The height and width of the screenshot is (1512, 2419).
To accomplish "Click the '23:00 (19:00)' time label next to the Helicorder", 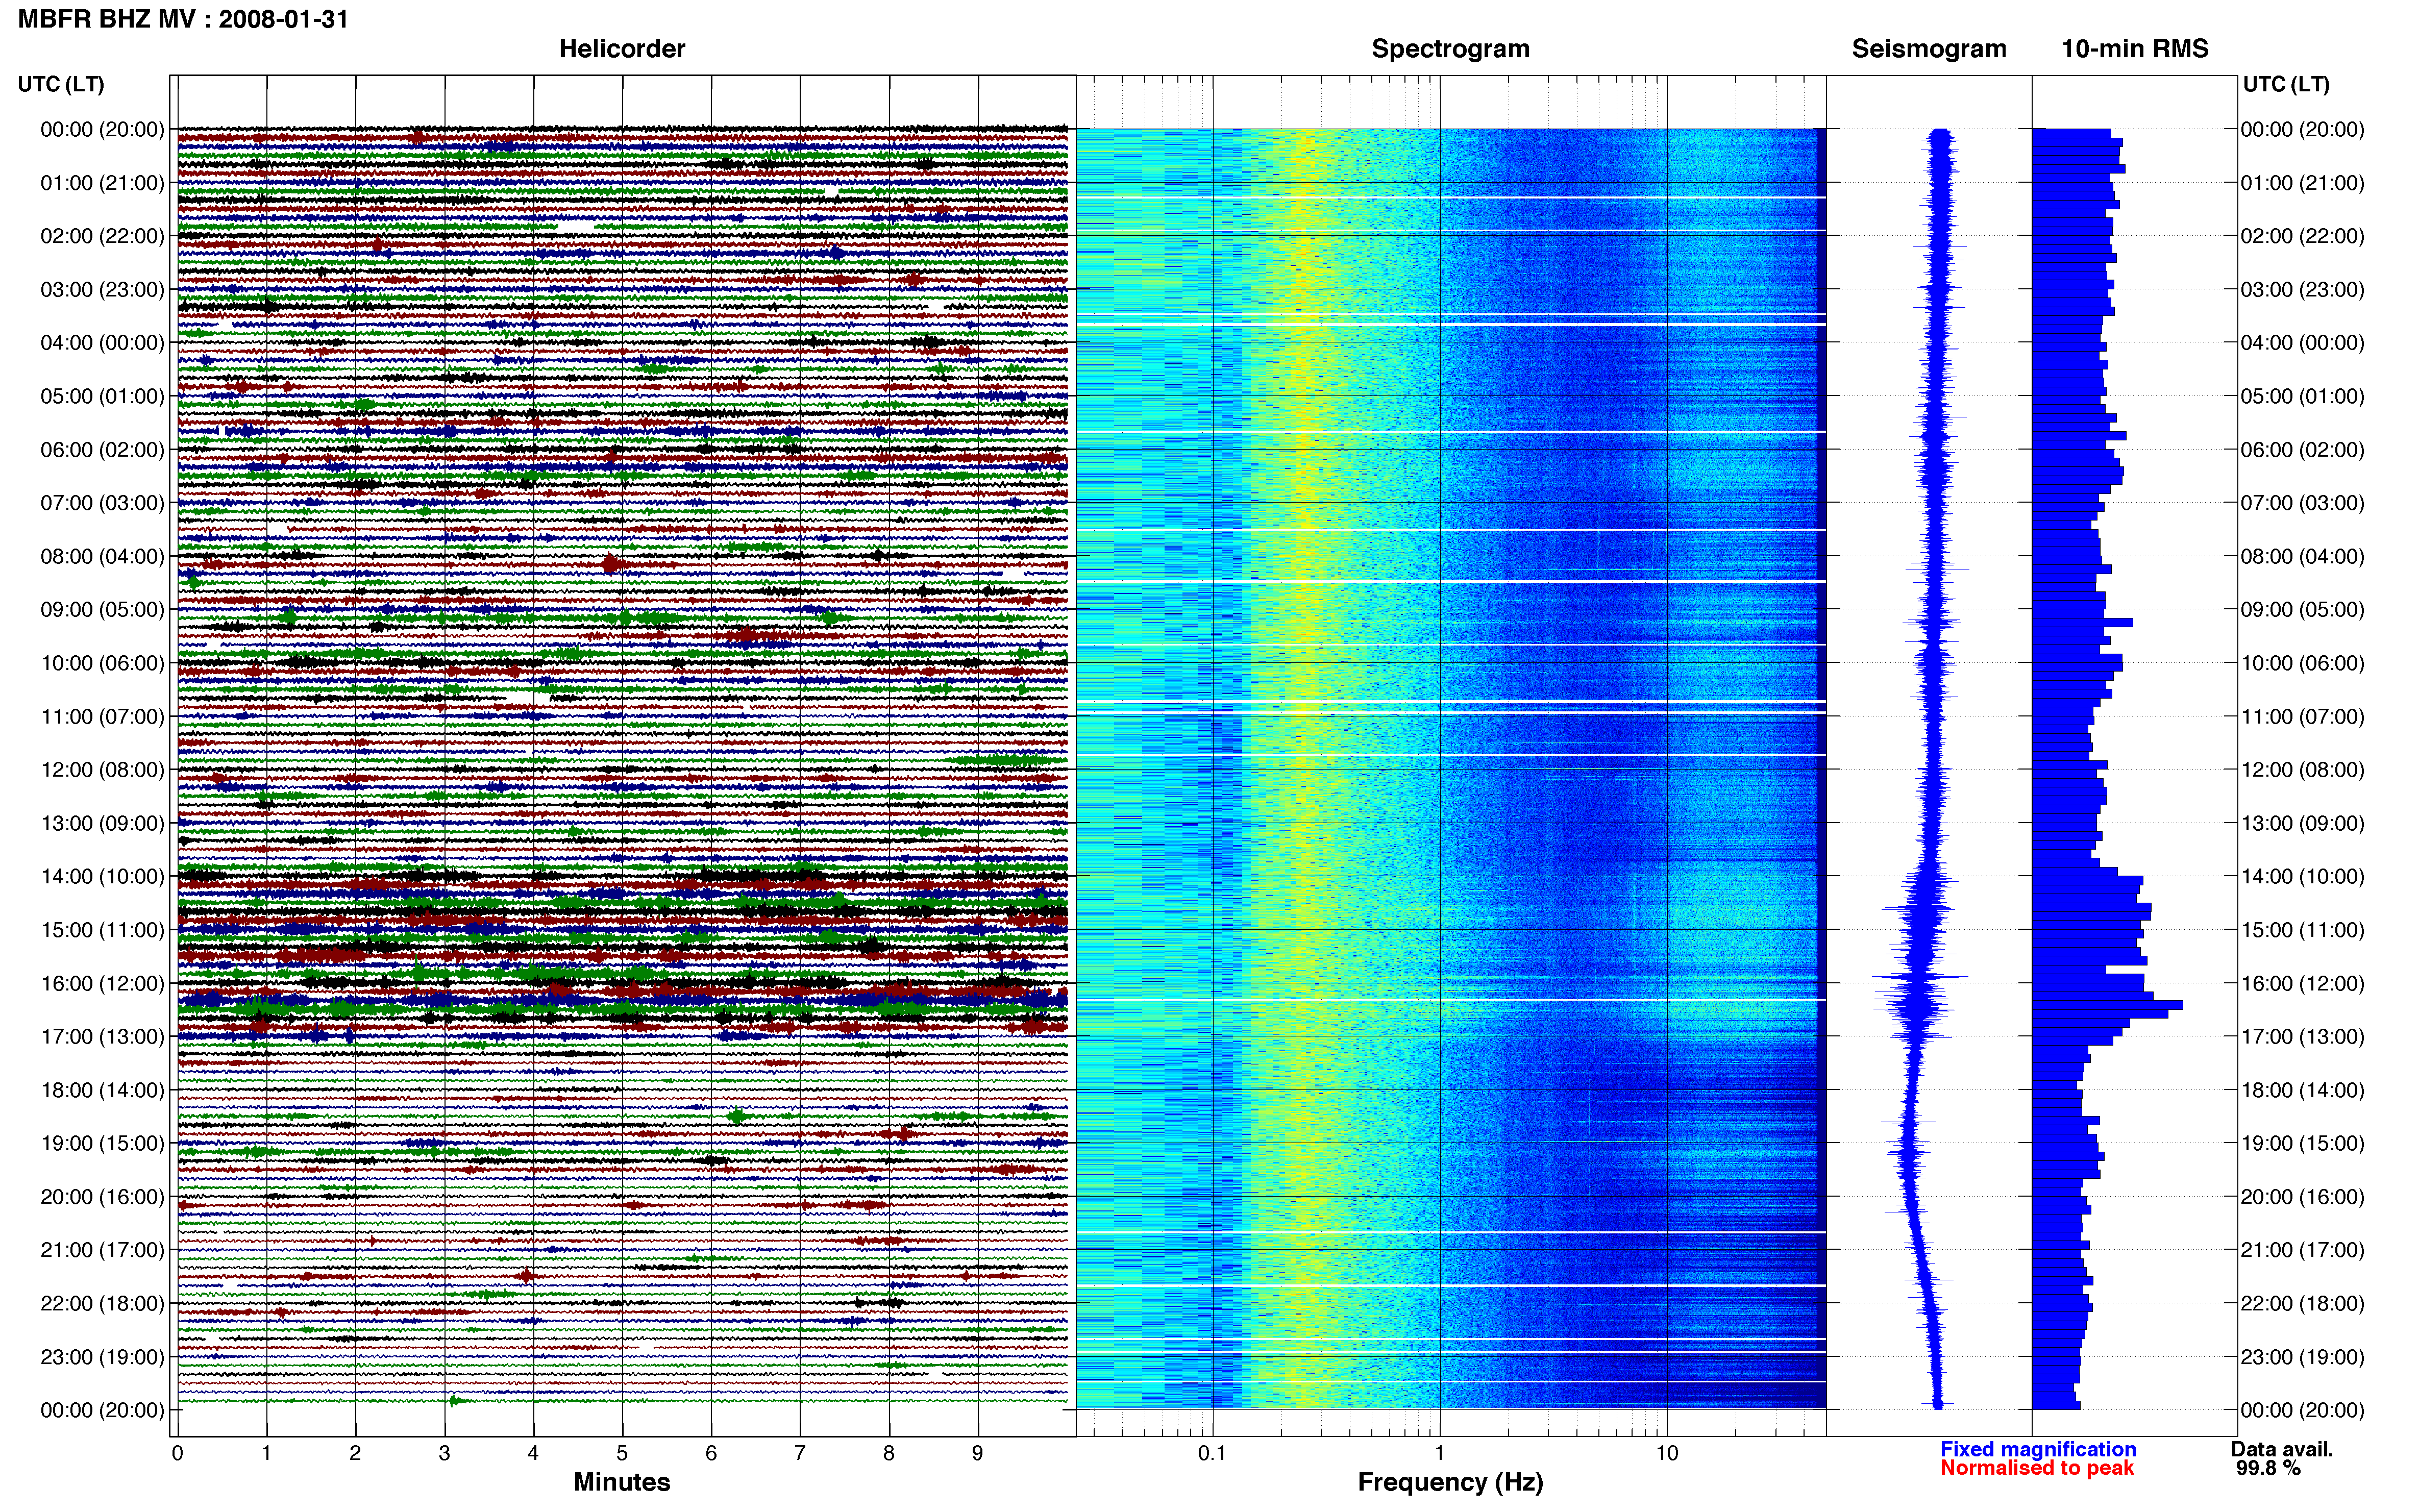I will [x=102, y=1357].
